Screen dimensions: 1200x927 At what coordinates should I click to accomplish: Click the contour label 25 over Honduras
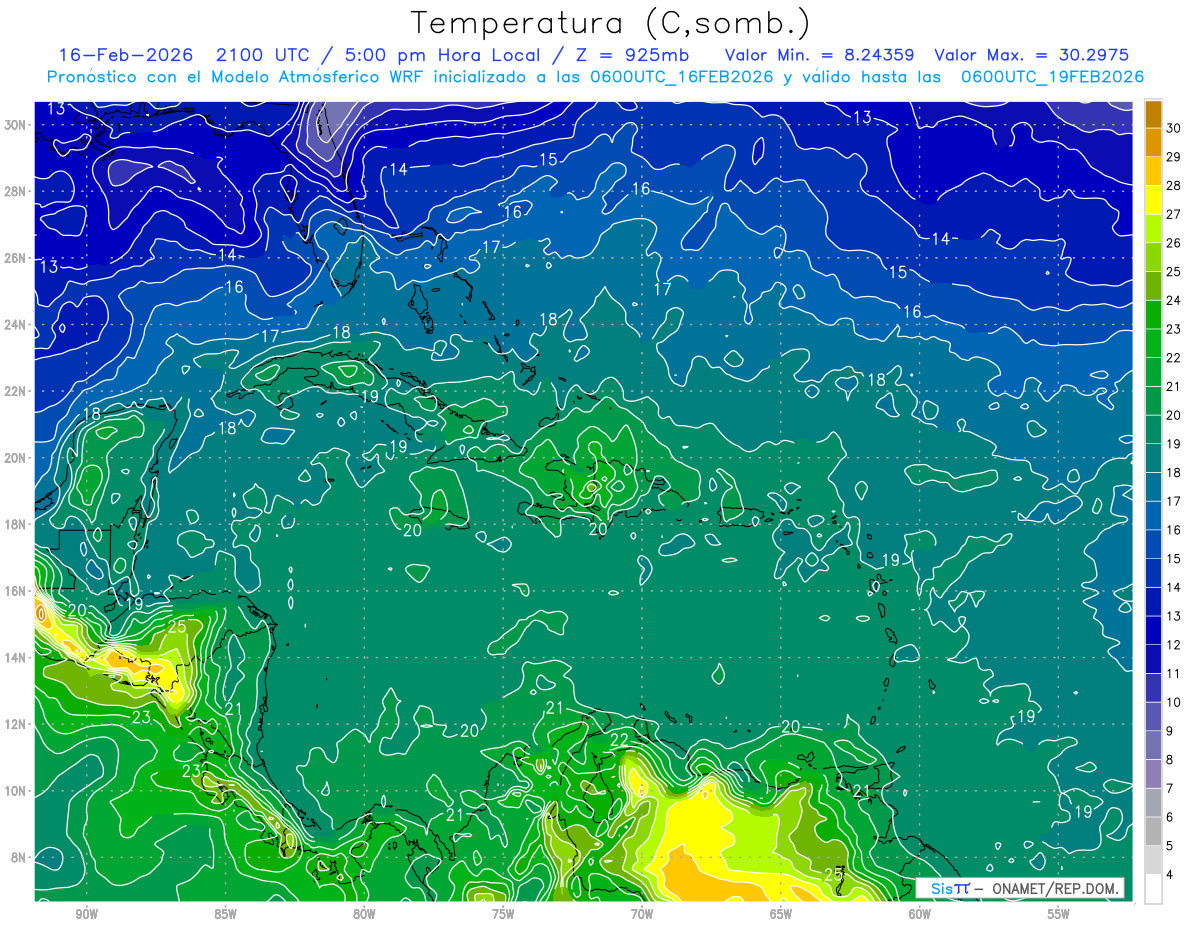point(177,627)
